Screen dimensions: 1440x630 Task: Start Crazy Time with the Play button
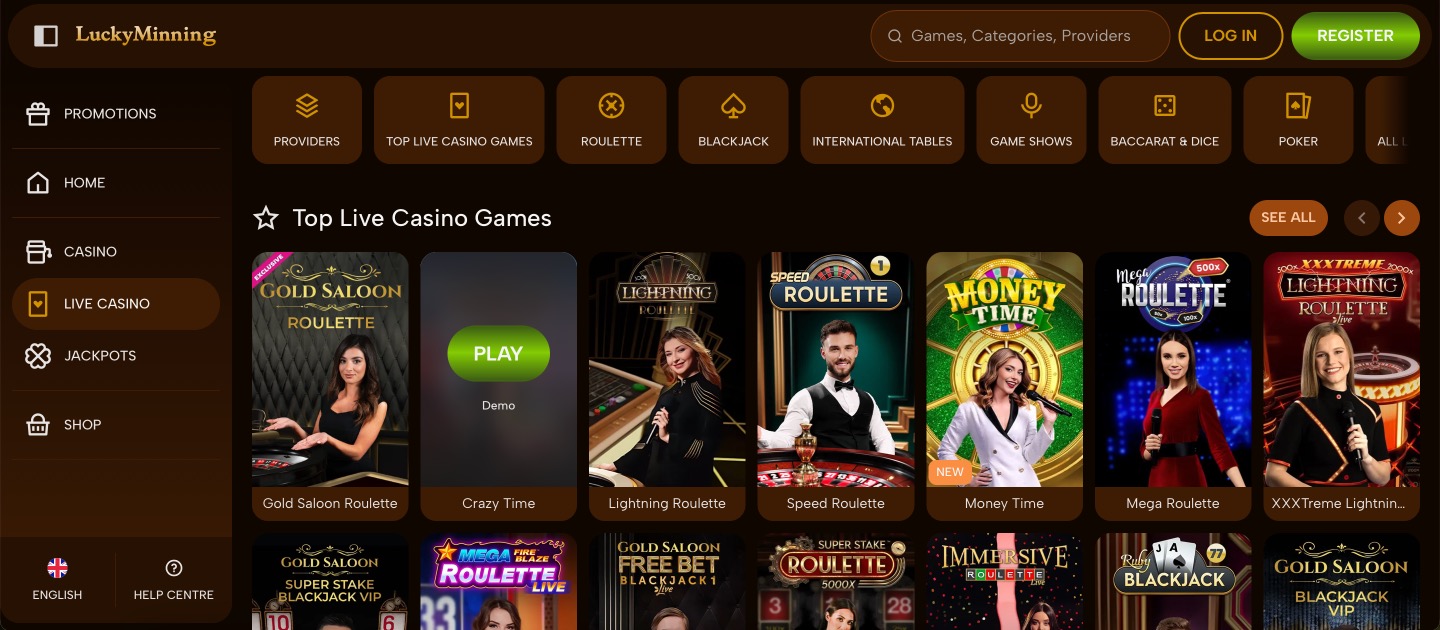[498, 354]
